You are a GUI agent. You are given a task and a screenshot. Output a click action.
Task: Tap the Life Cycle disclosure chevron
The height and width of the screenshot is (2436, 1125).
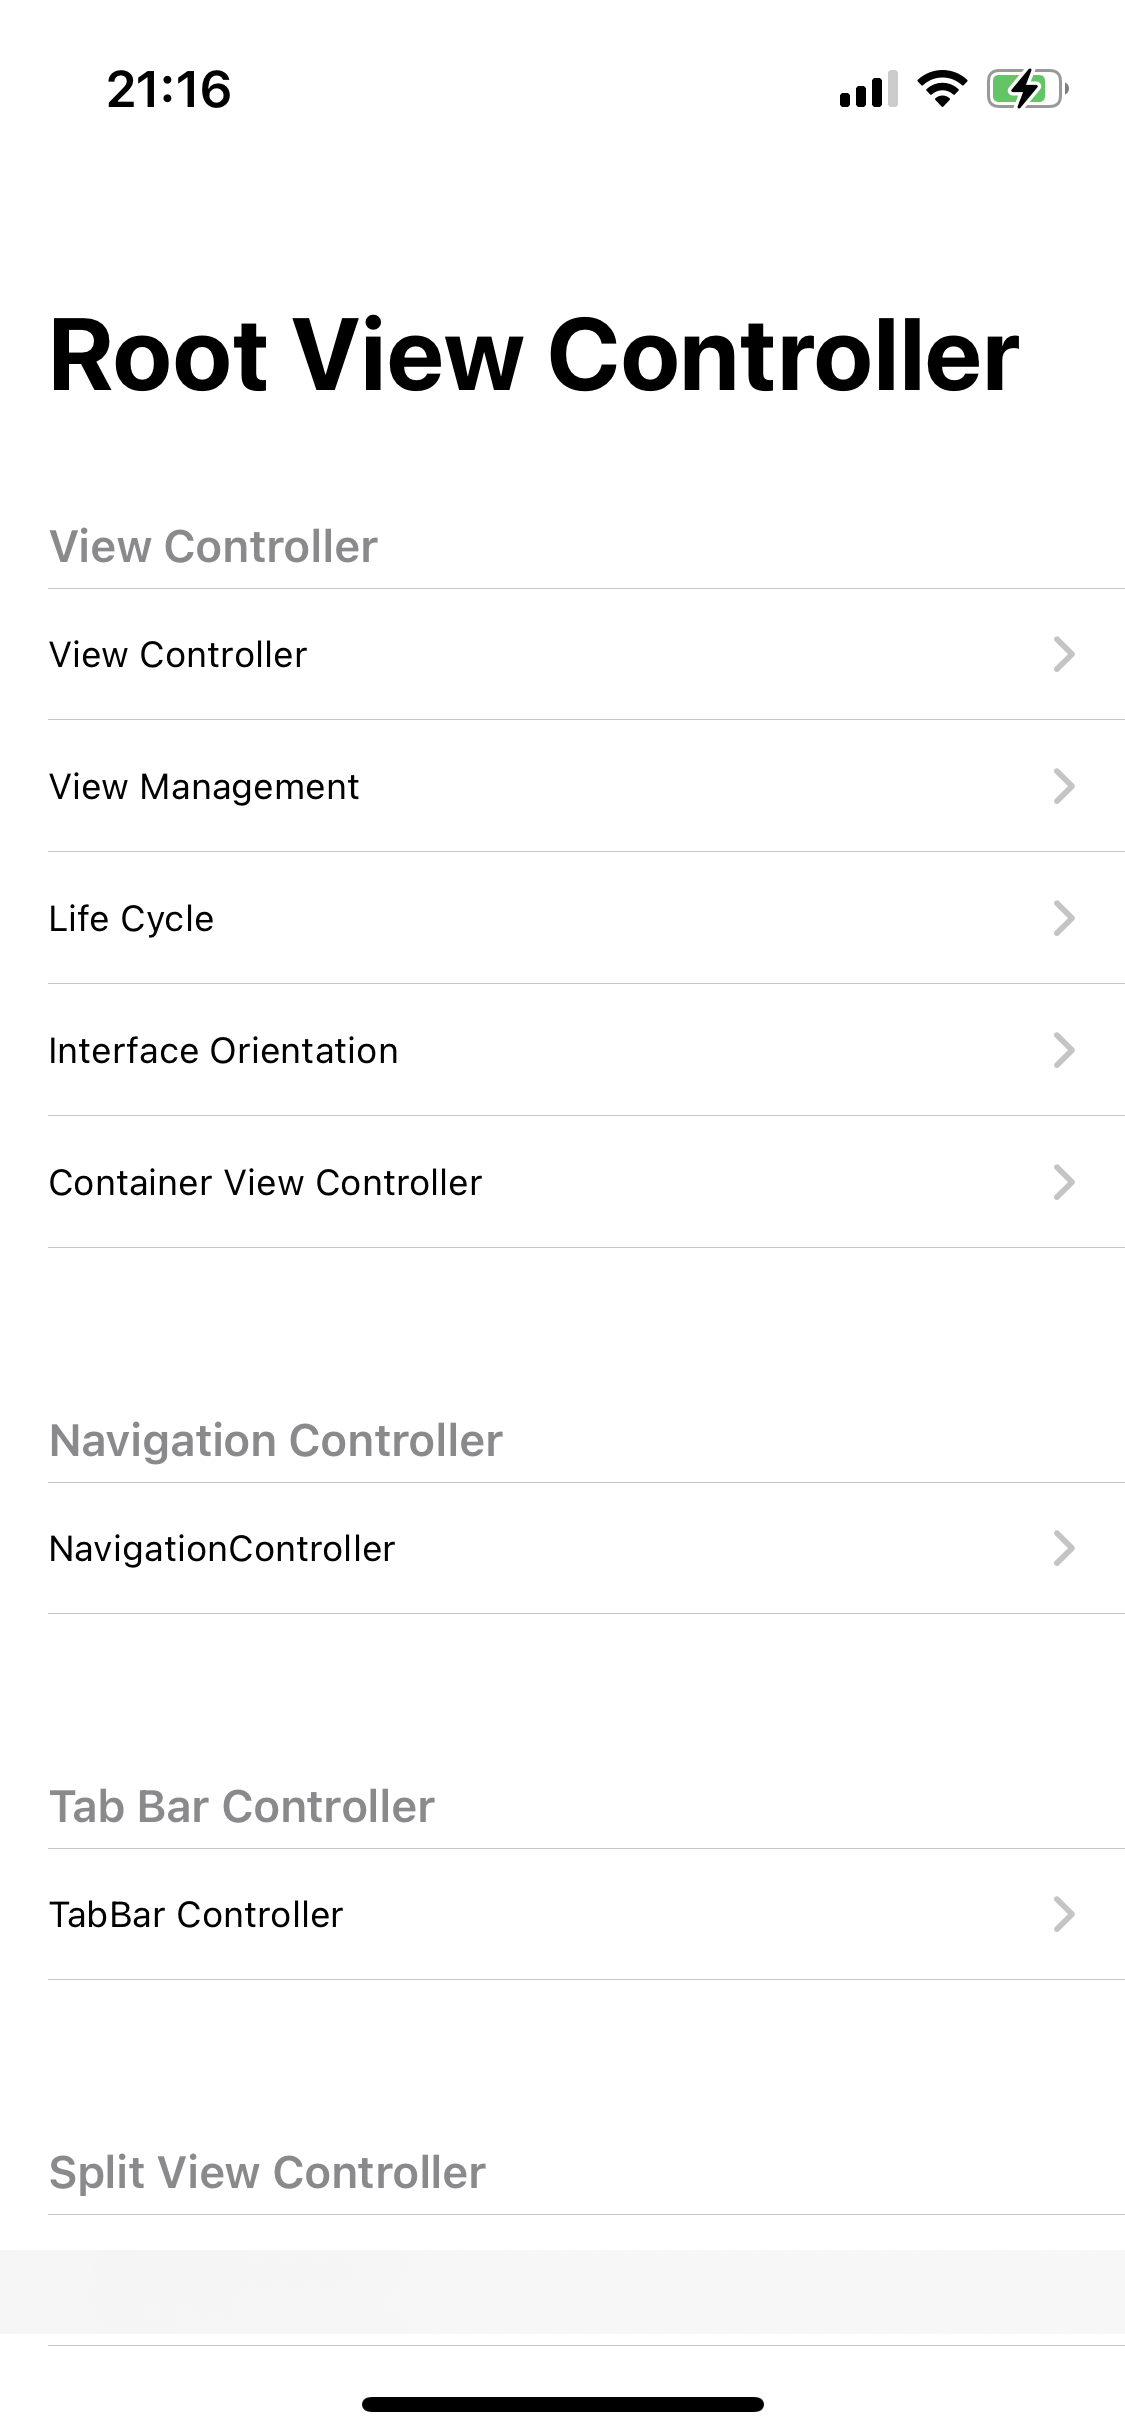coord(1064,918)
